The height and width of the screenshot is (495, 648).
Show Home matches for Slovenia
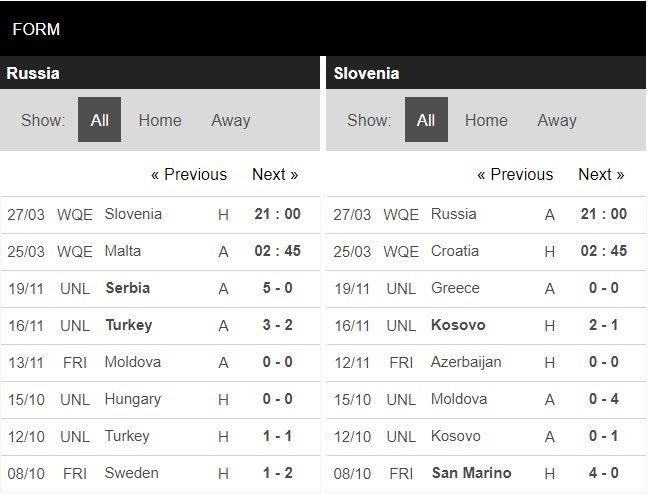(x=486, y=120)
